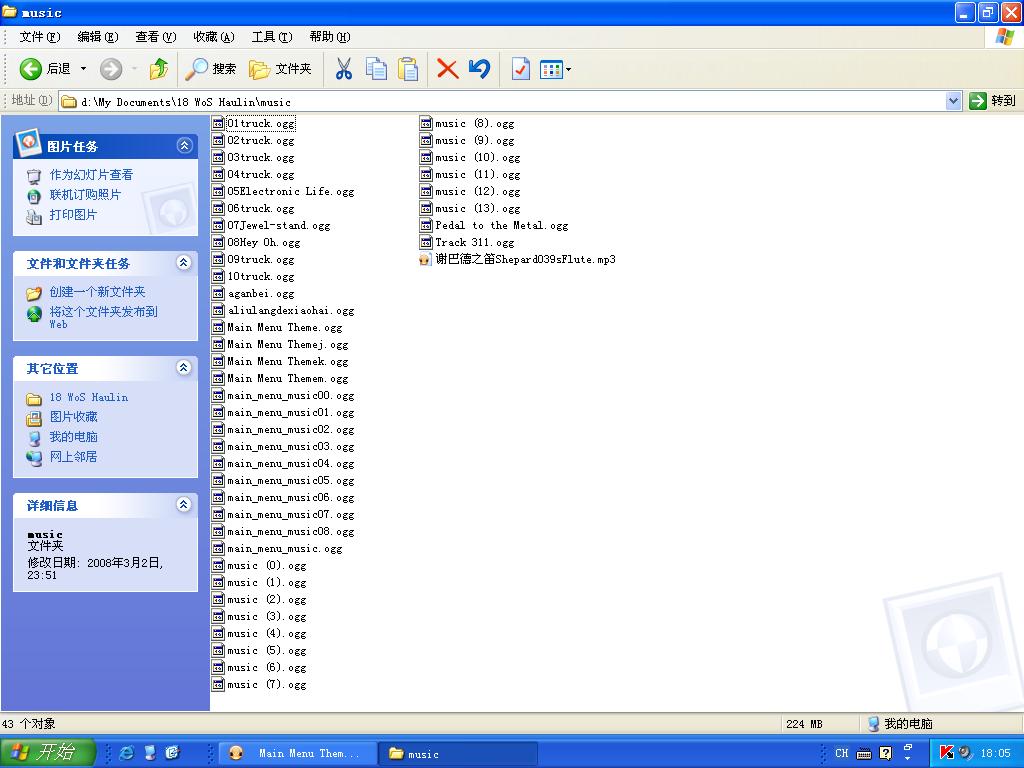Click the 开始 Start button
1024x768 pixels.
pyautogui.click(x=47, y=753)
